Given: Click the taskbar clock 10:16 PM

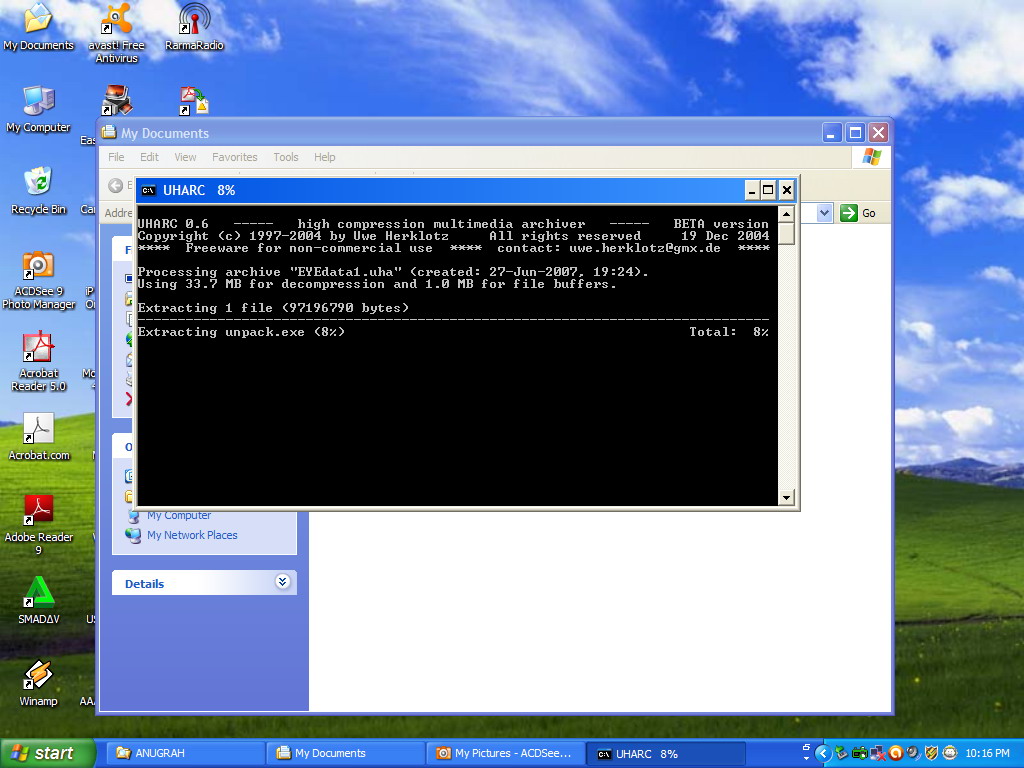Looking at the screenshot, I should [987, 753].
